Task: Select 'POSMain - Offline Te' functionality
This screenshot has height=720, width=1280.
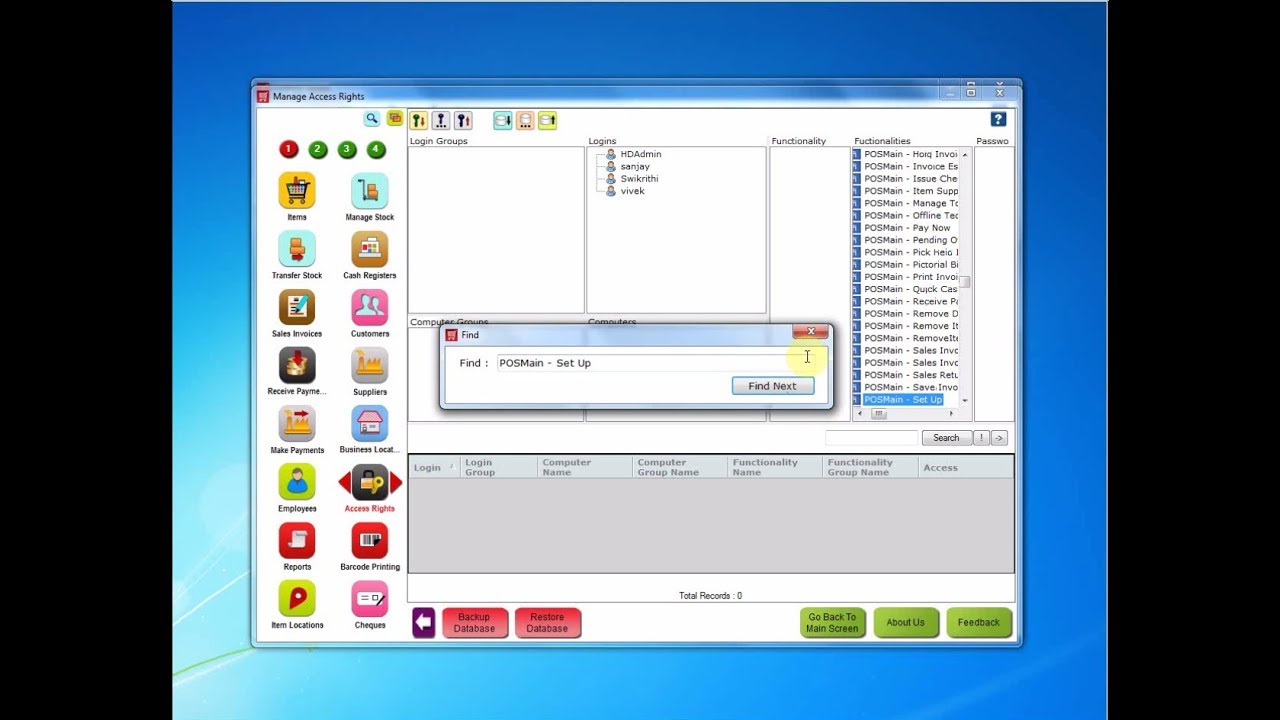Action: [x=910, y=216]
